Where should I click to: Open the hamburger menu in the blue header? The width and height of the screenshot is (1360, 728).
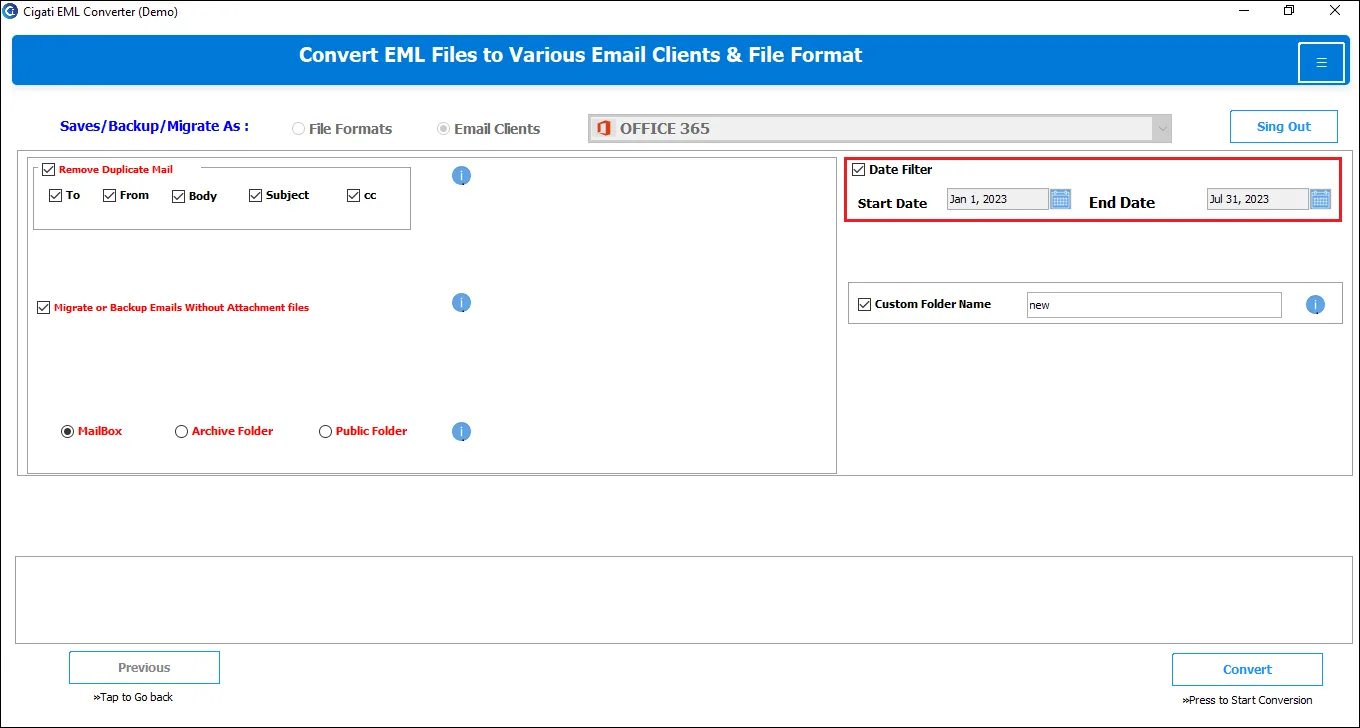pos(1321,62)
